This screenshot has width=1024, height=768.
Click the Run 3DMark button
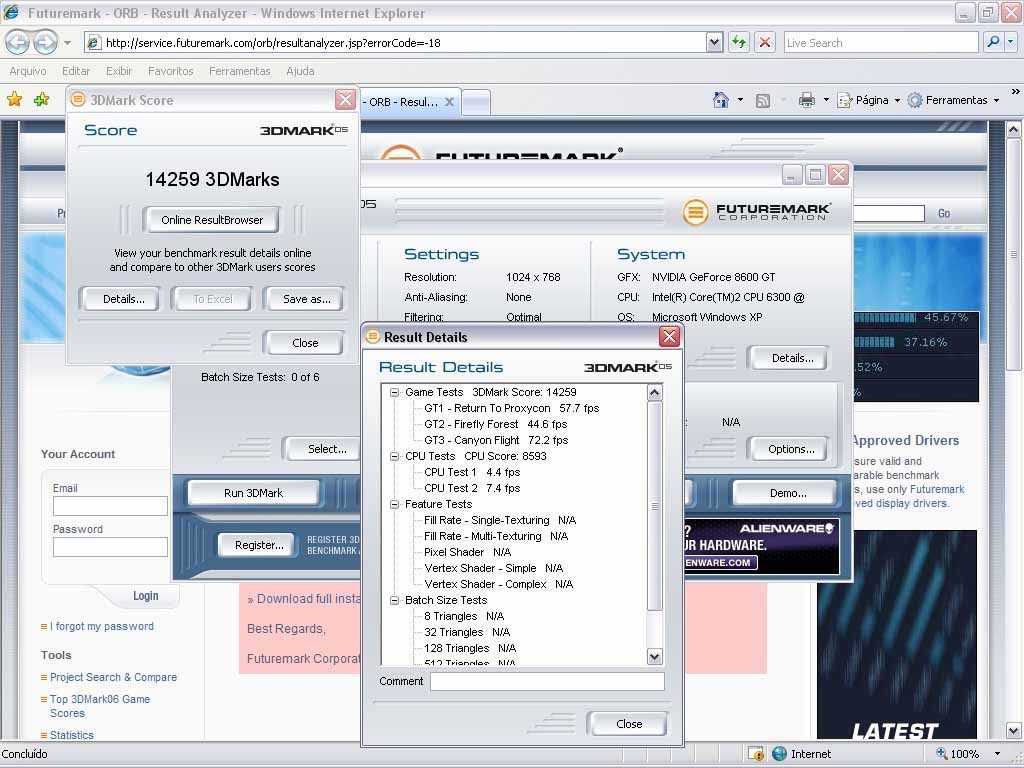click(253, 493)
